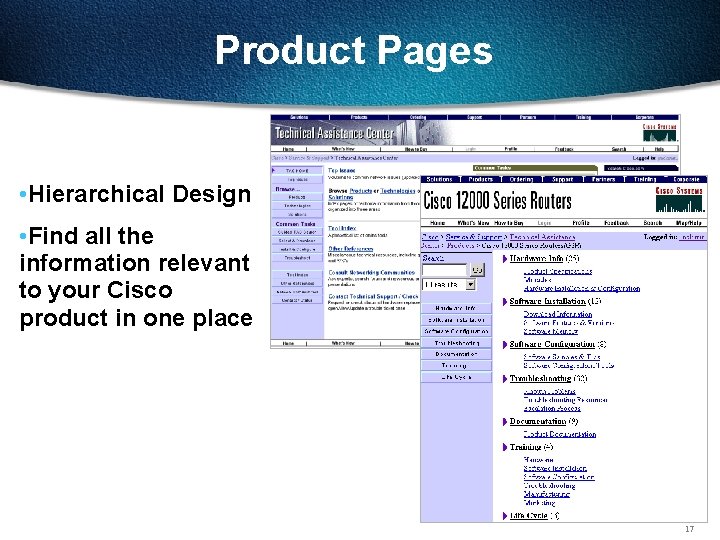The height and width of the screenshot is (540, 720).
Task: Open Partners tab on Routers page
Action: pyautogui.click(x=603, y=179)
